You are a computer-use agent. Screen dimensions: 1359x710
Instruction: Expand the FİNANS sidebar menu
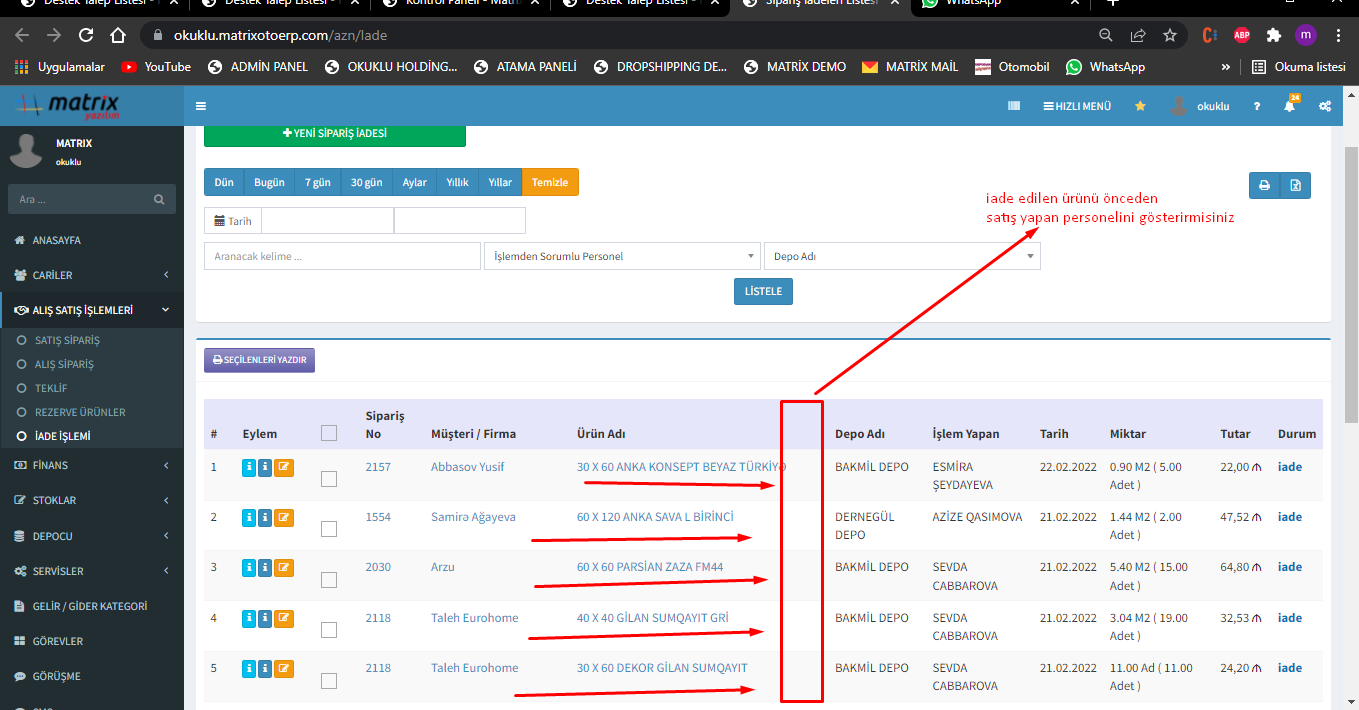(92, 465)
